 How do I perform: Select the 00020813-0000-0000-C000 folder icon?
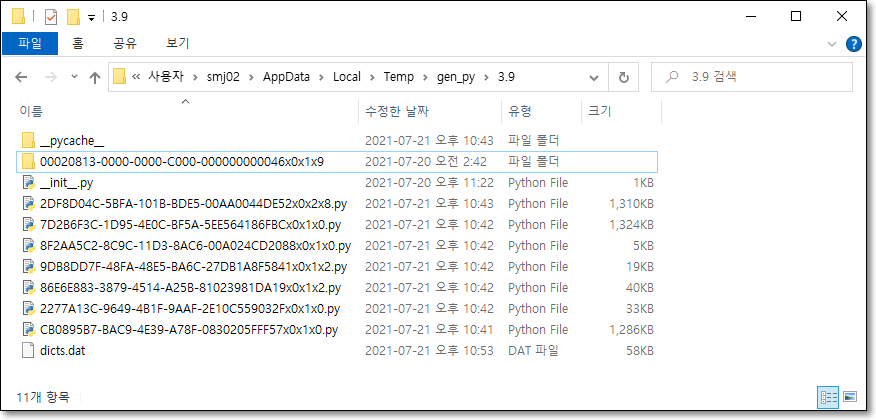[x=28, y=161]
